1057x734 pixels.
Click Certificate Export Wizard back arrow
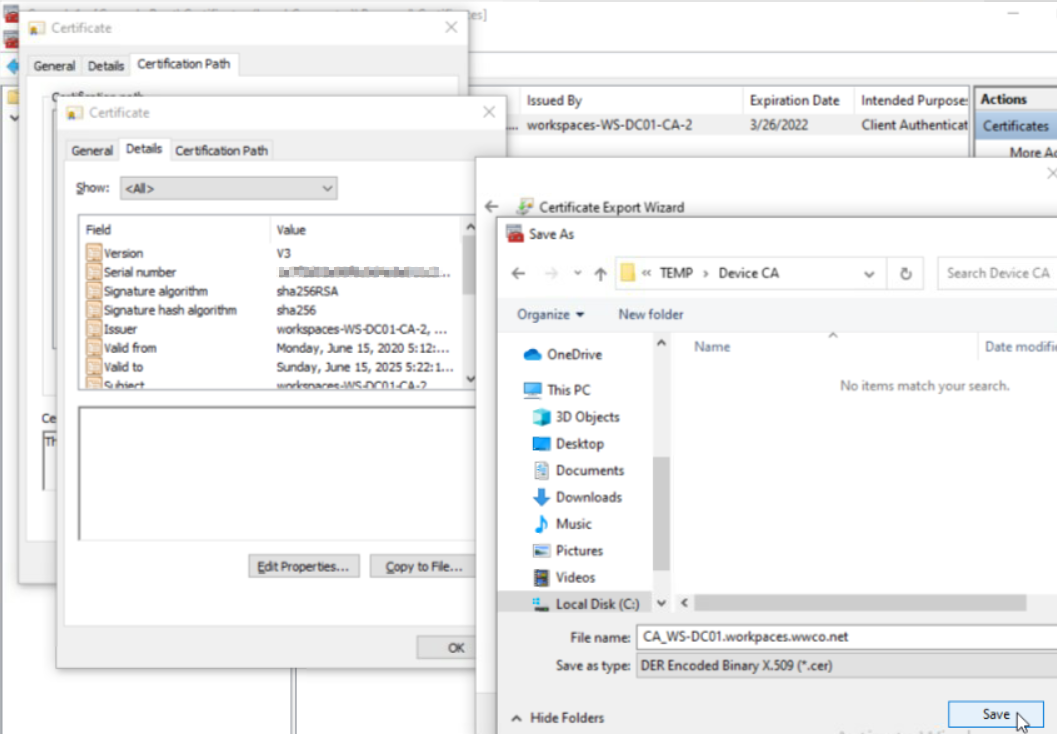point(491,206)
